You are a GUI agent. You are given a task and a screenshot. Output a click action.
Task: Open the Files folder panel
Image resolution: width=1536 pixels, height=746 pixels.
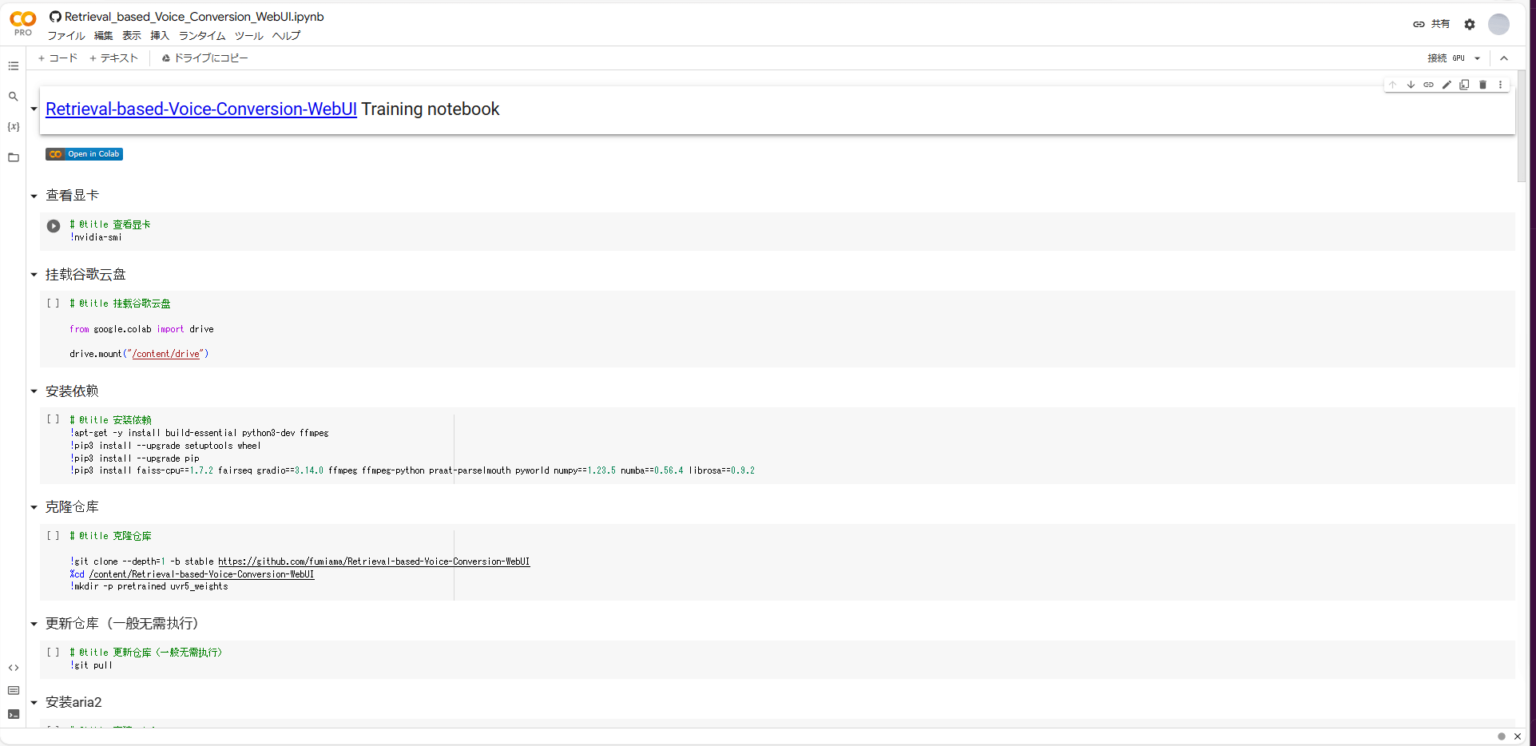pos(13,157)
